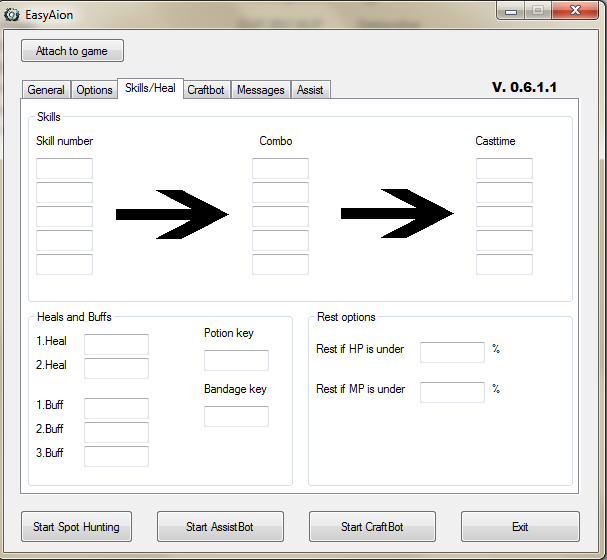This screenshot has width=607, height=560.
Task: Focus the 3.Buff input field
Action: 116,457
